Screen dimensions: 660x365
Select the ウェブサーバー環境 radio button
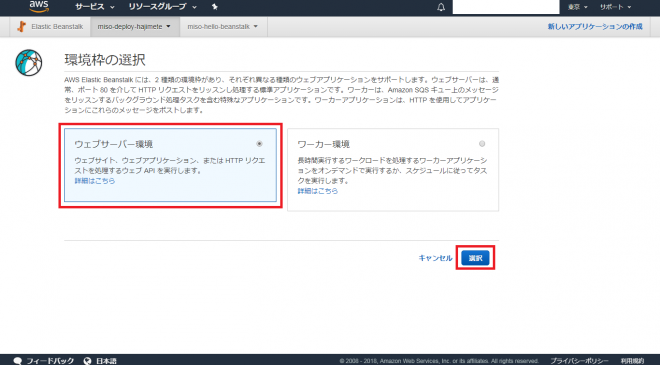coord(259,144)
